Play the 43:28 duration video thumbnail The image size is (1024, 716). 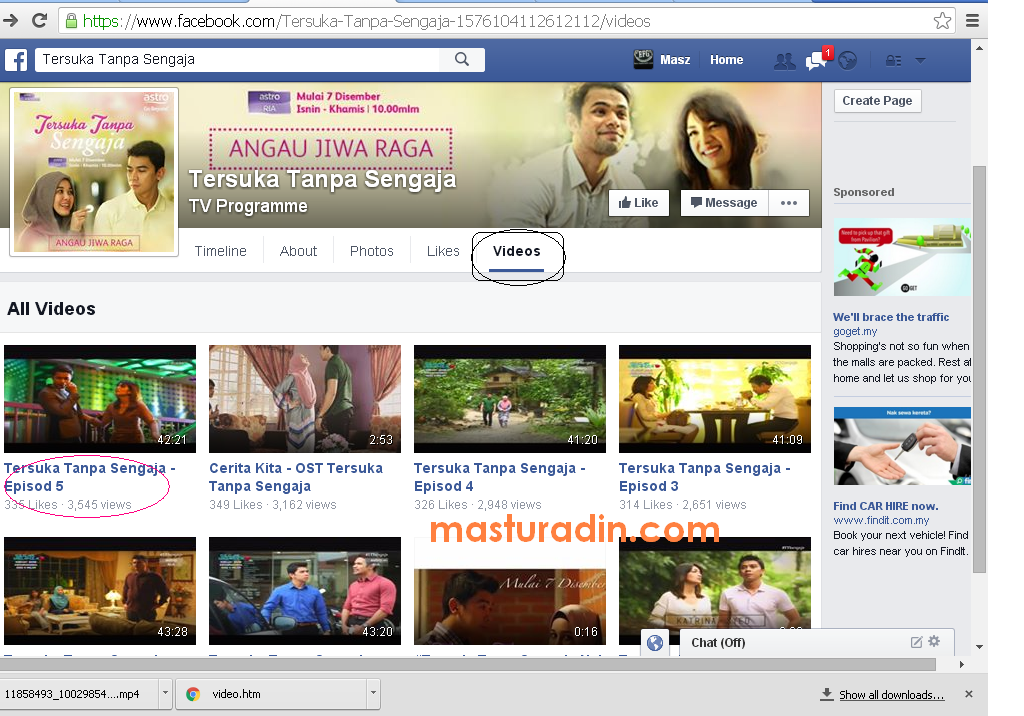coord(100,591)
